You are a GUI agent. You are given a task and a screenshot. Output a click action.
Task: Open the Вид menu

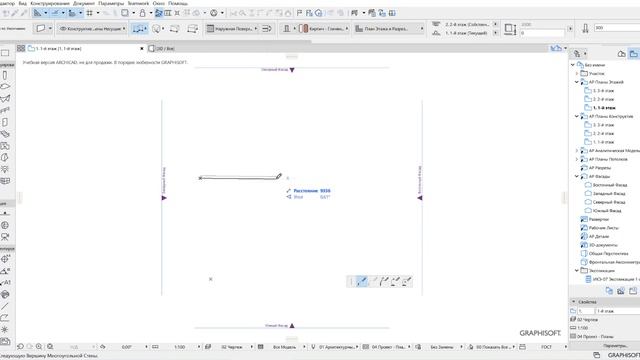[23, 3]
